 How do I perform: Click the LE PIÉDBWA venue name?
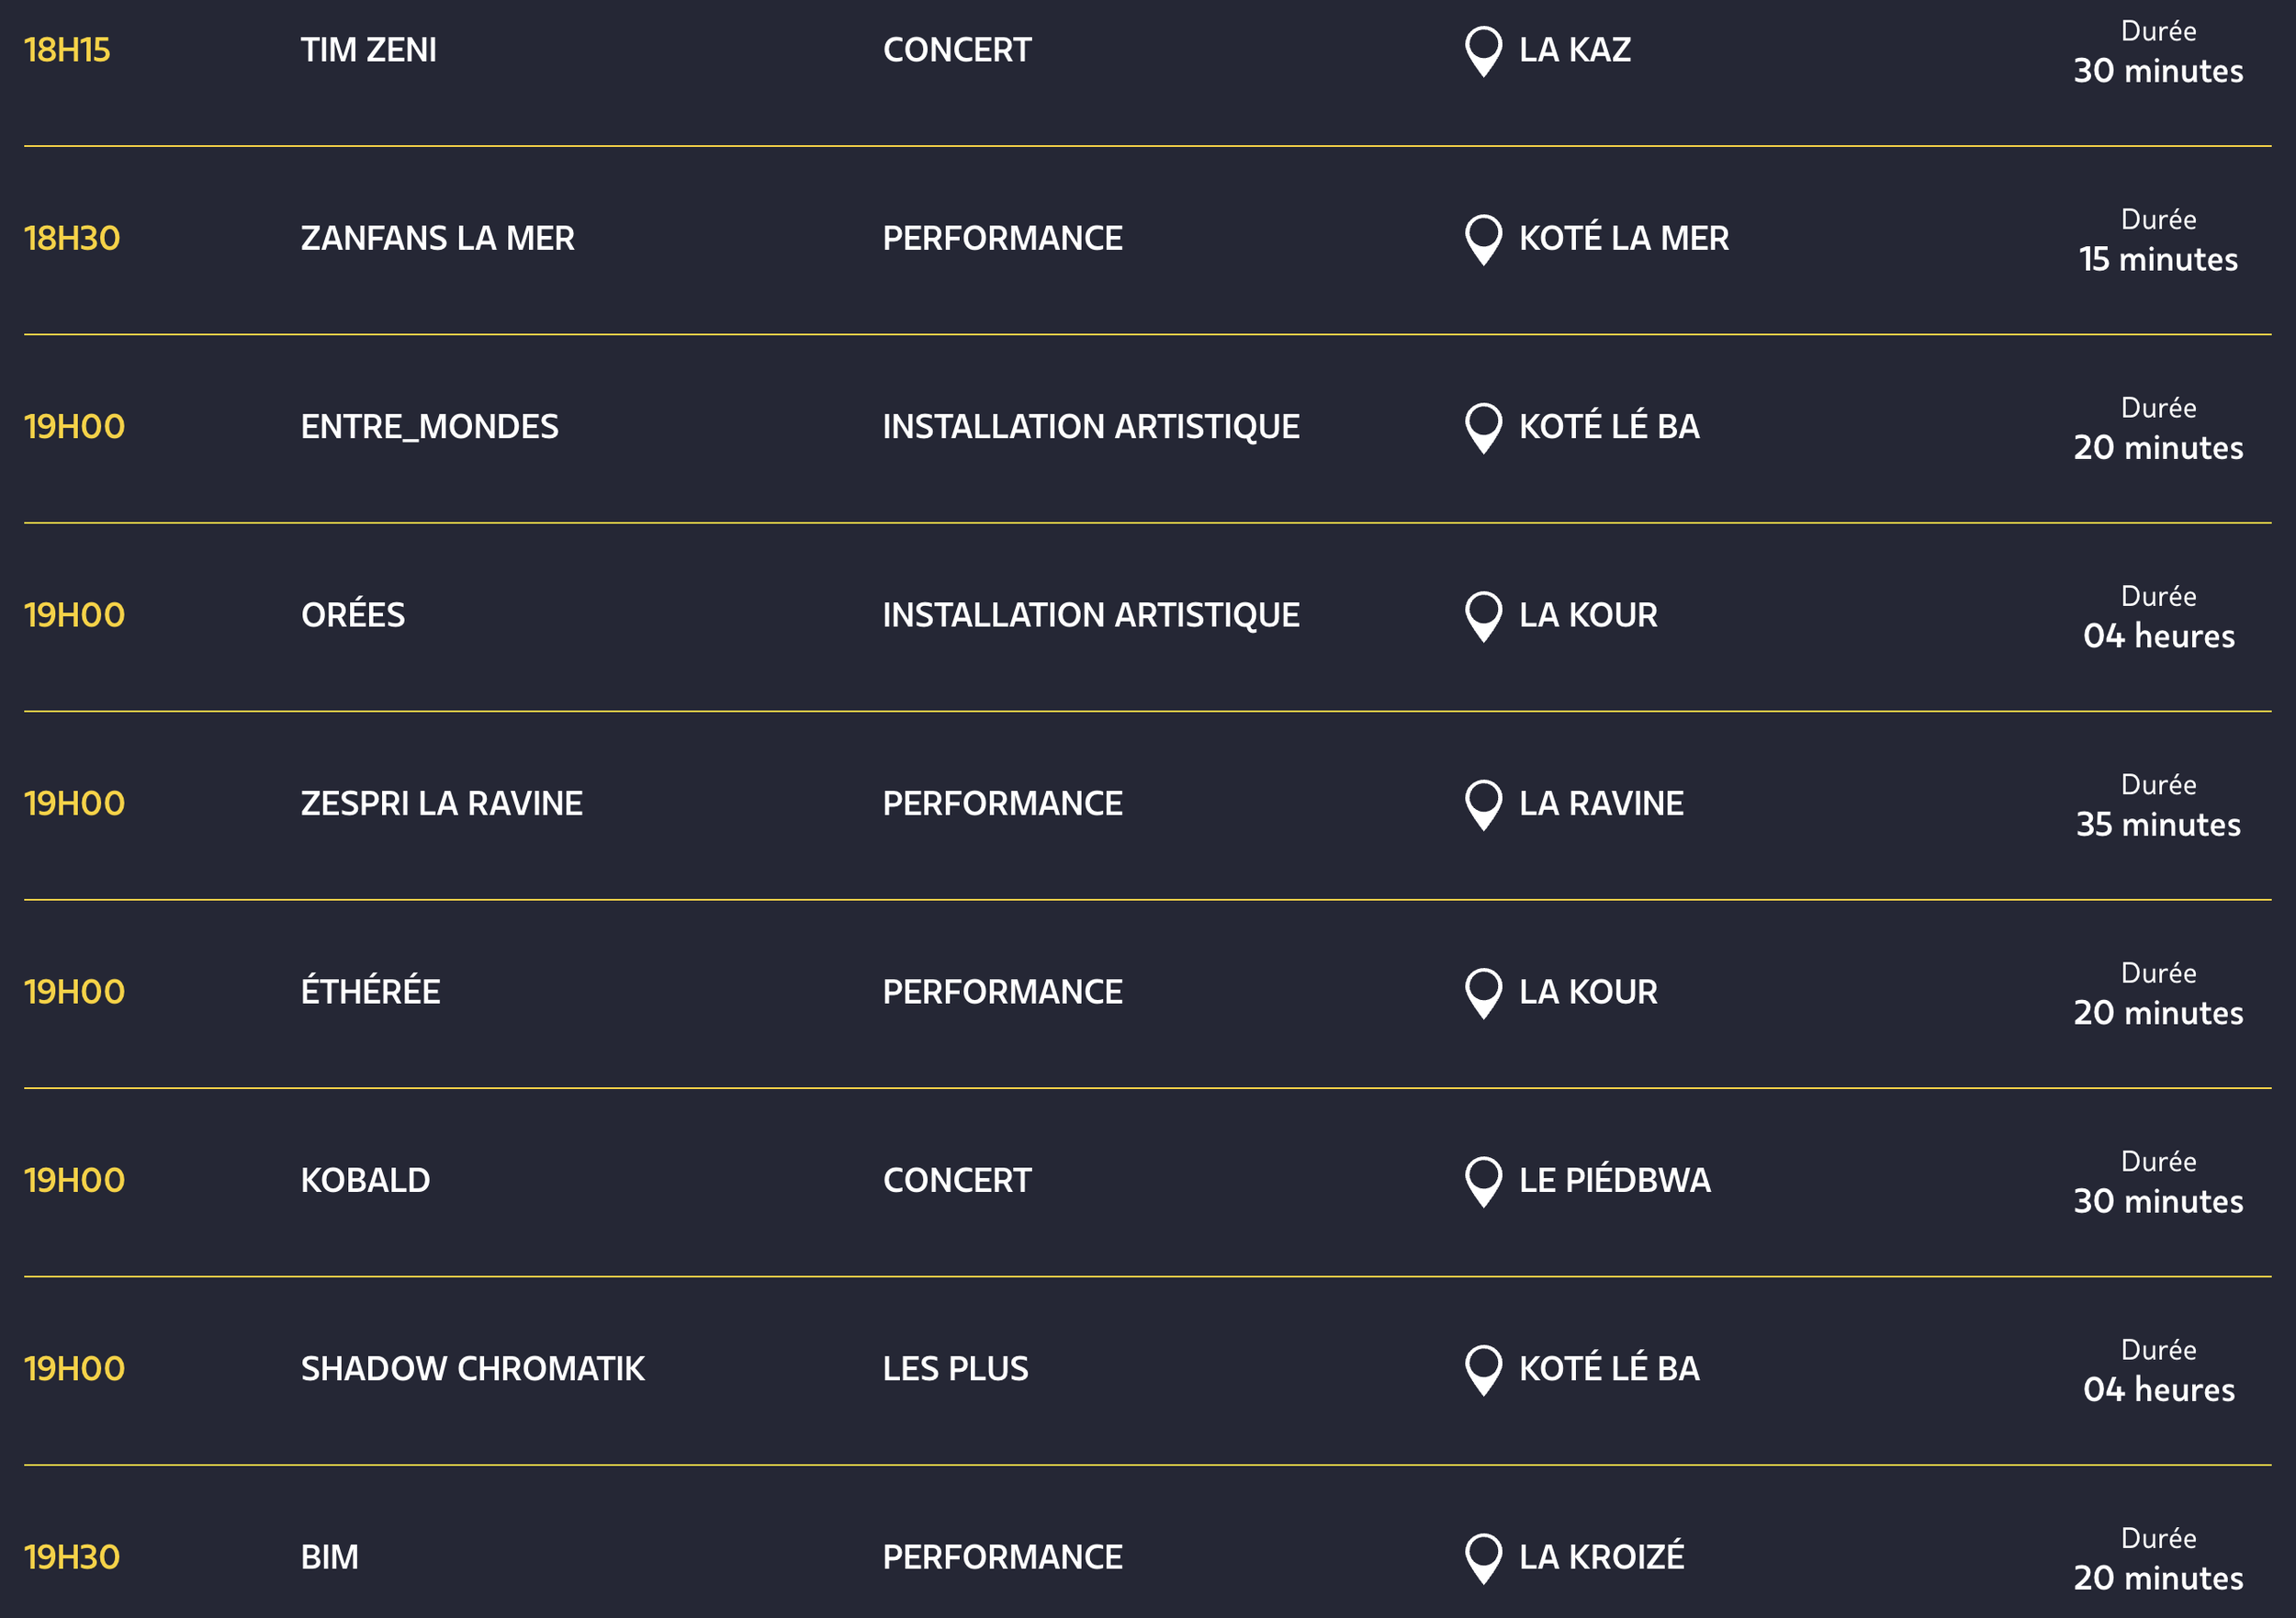[1614, 1180]
